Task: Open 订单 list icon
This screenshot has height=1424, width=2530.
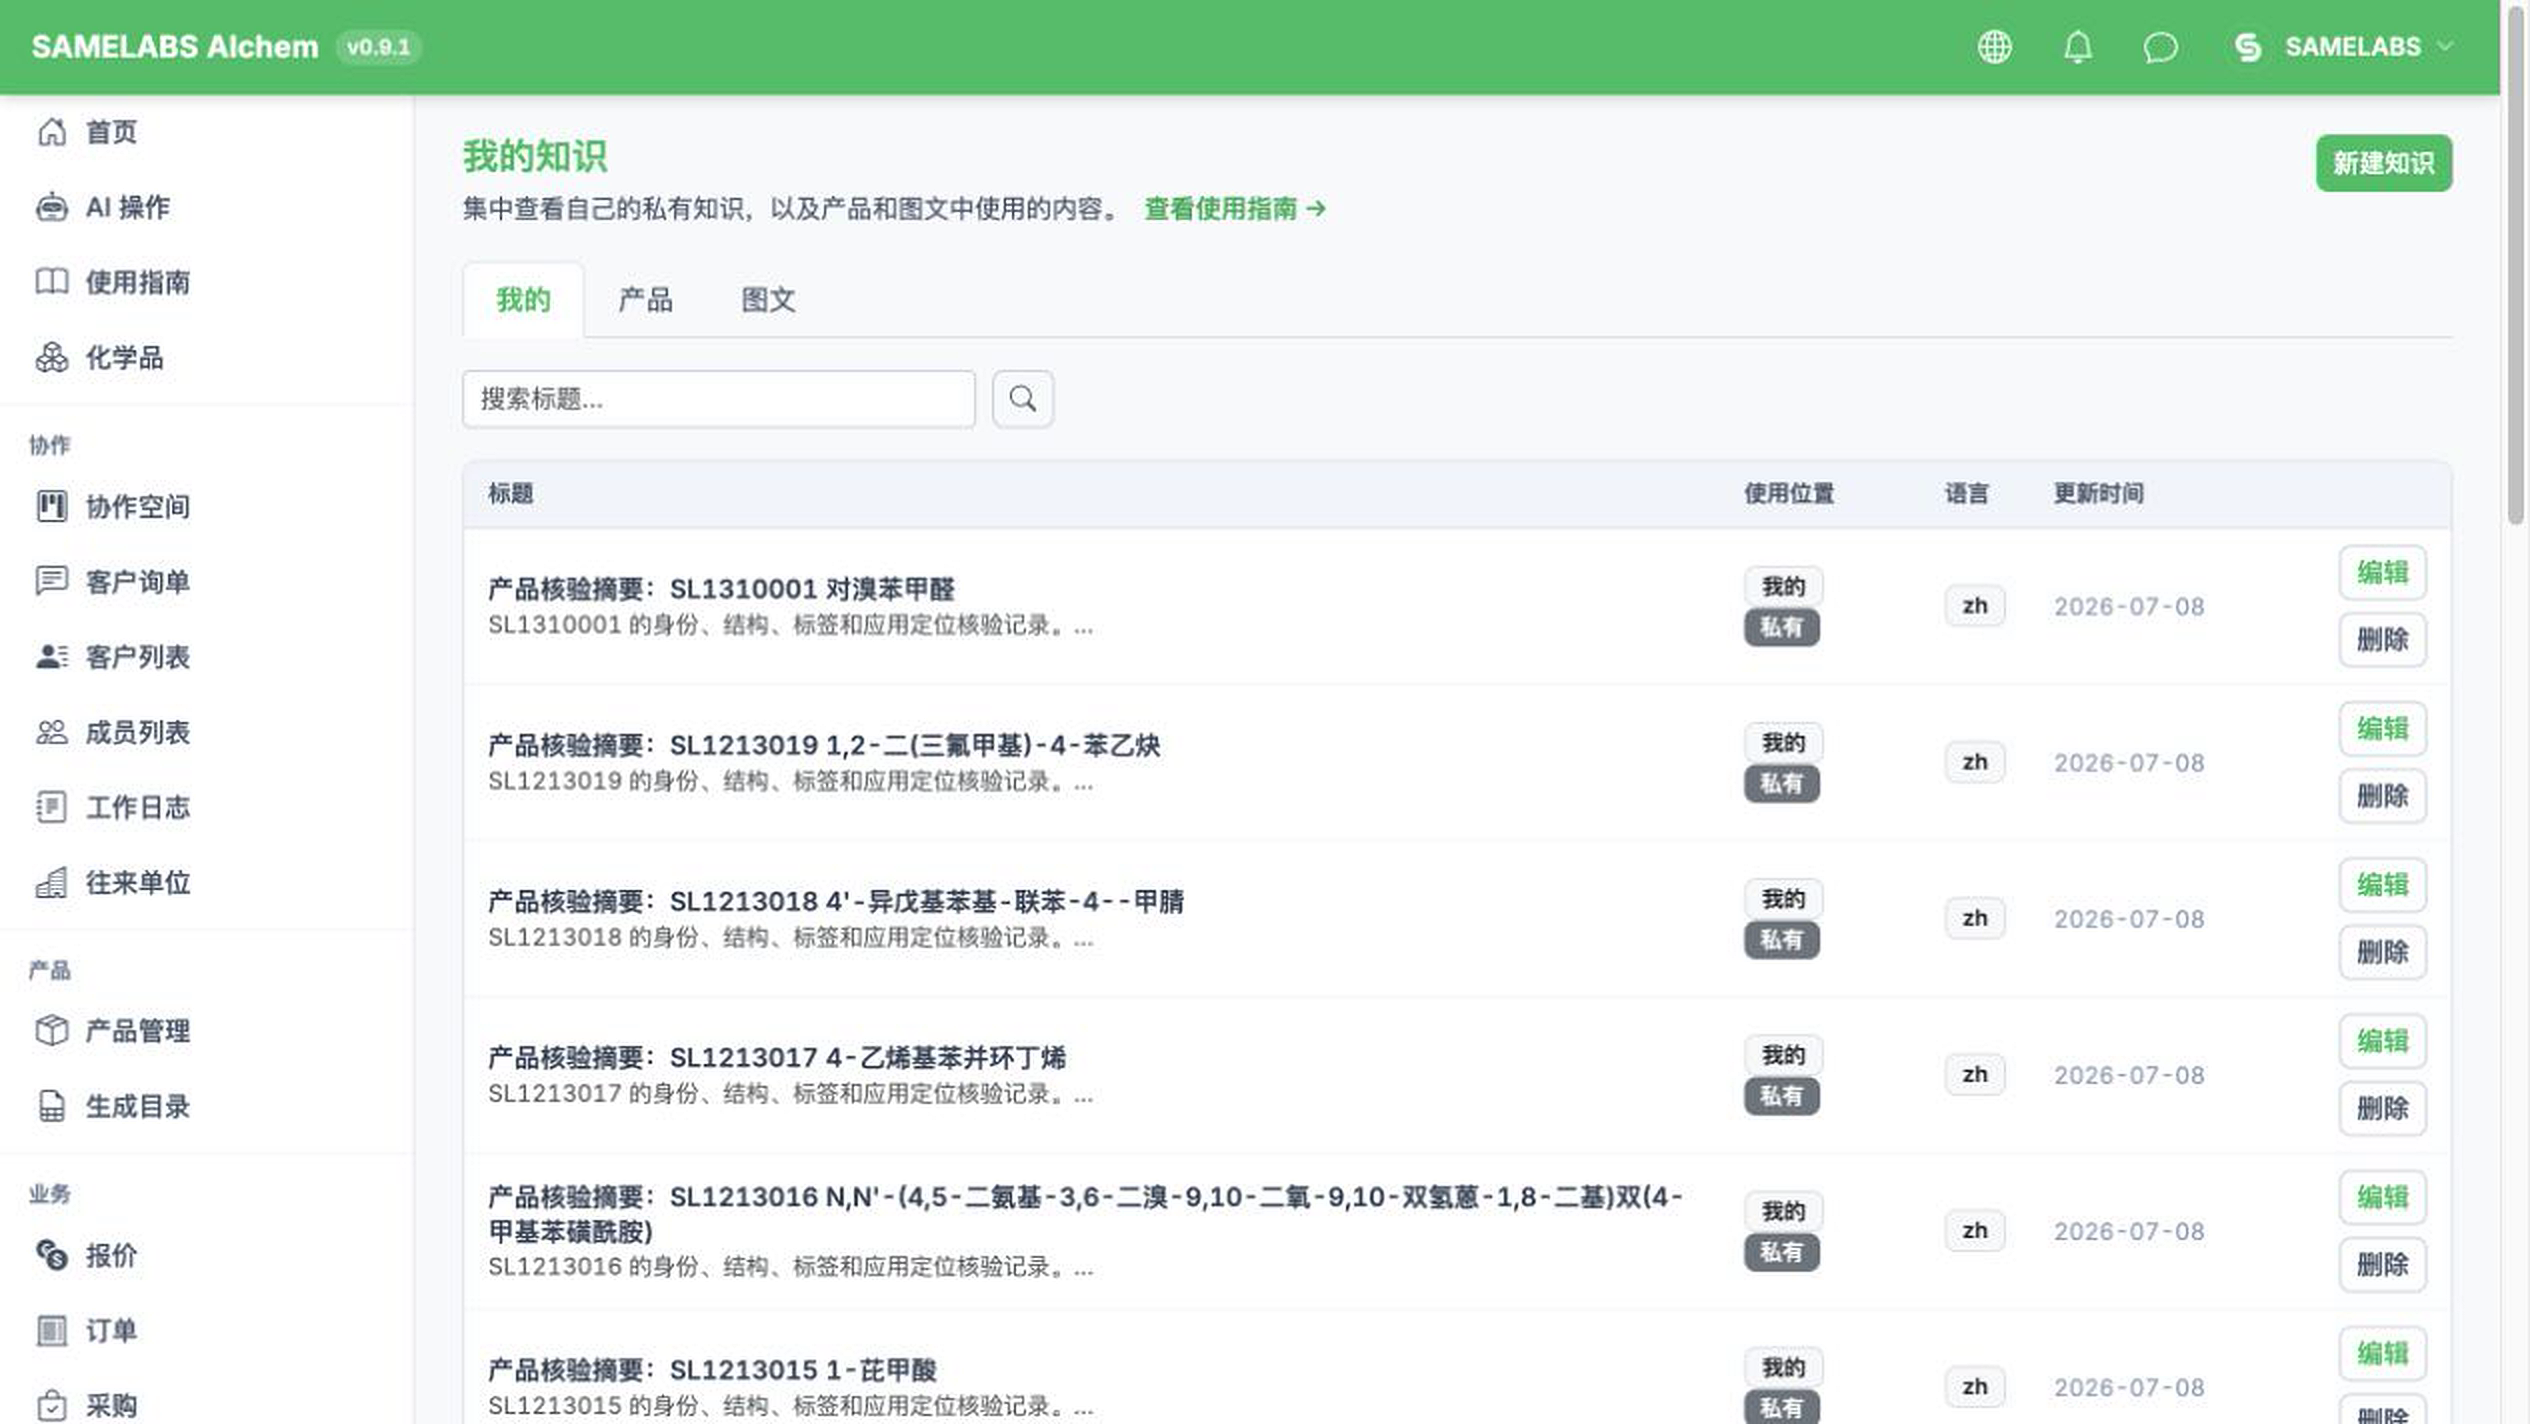Action: click(52, 1331)
